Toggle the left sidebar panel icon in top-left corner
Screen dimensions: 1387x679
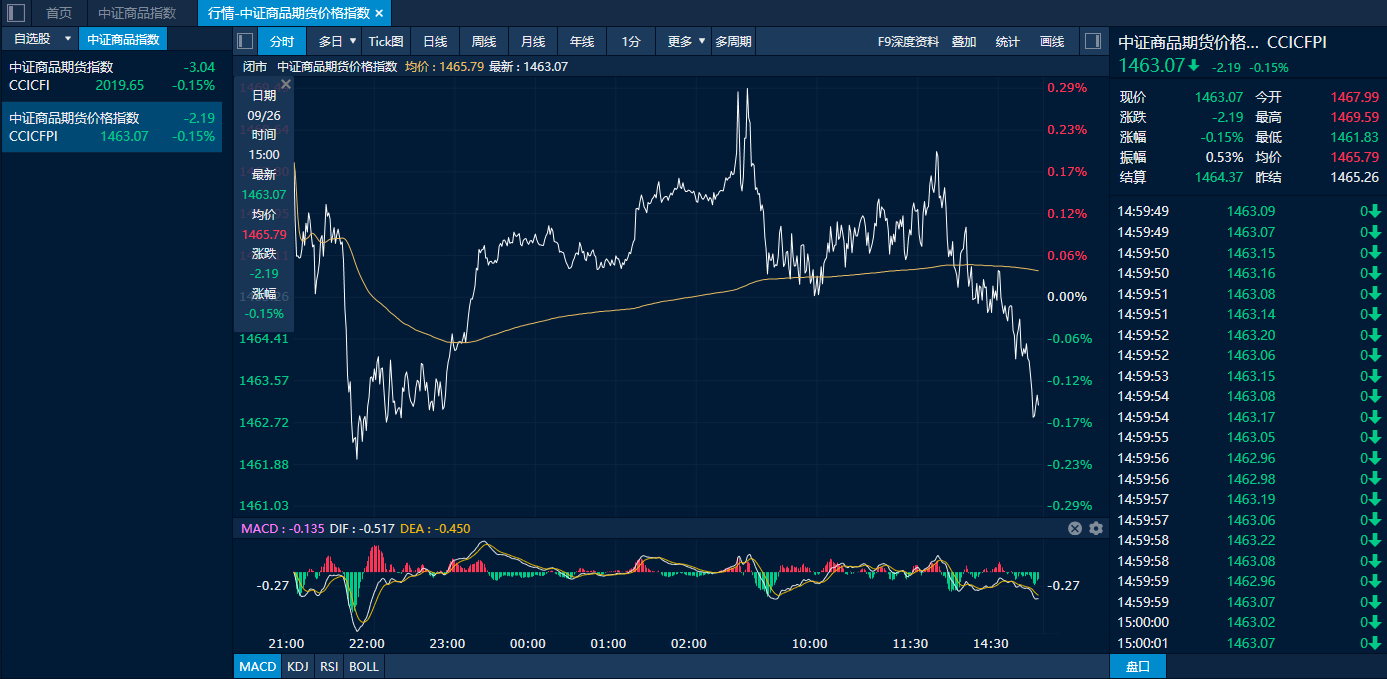[x=16, y=13]
